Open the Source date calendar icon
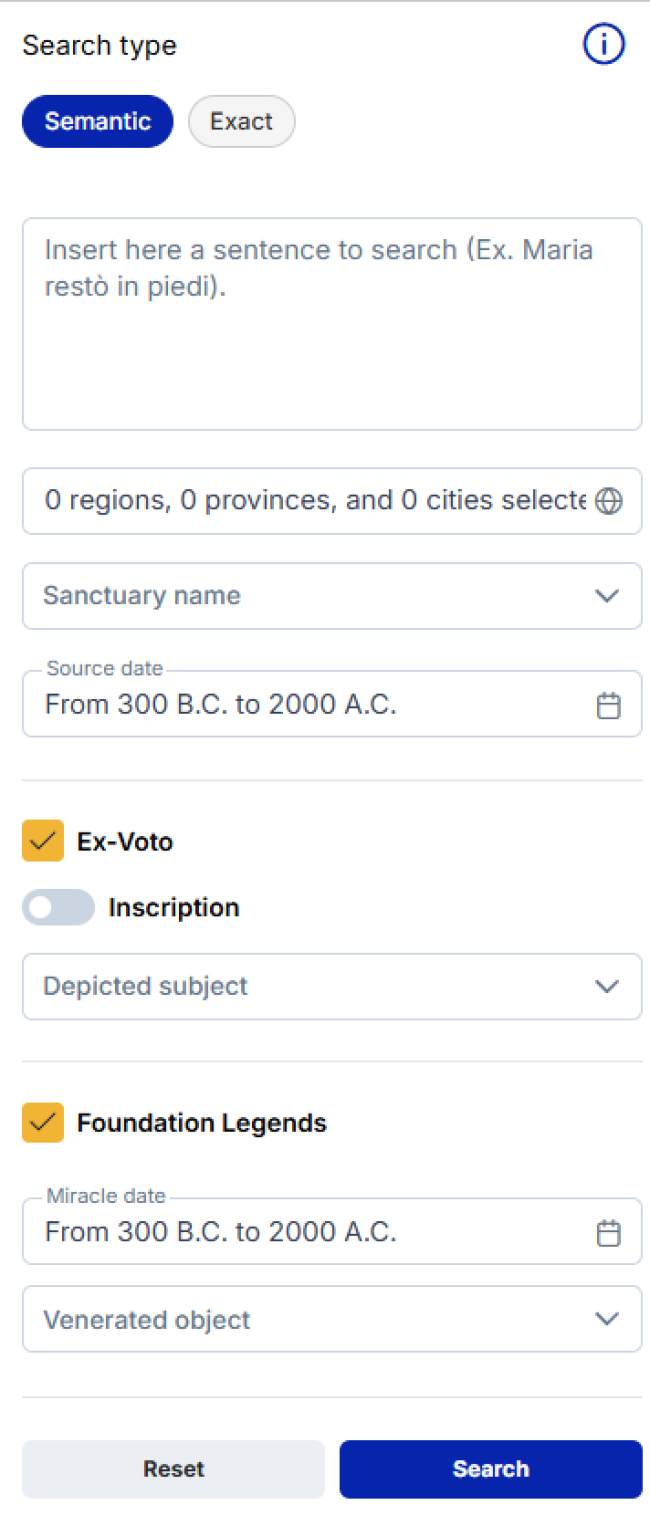Screen dimensions: 650x1526 pyautogui.click(x=608, y=706)
